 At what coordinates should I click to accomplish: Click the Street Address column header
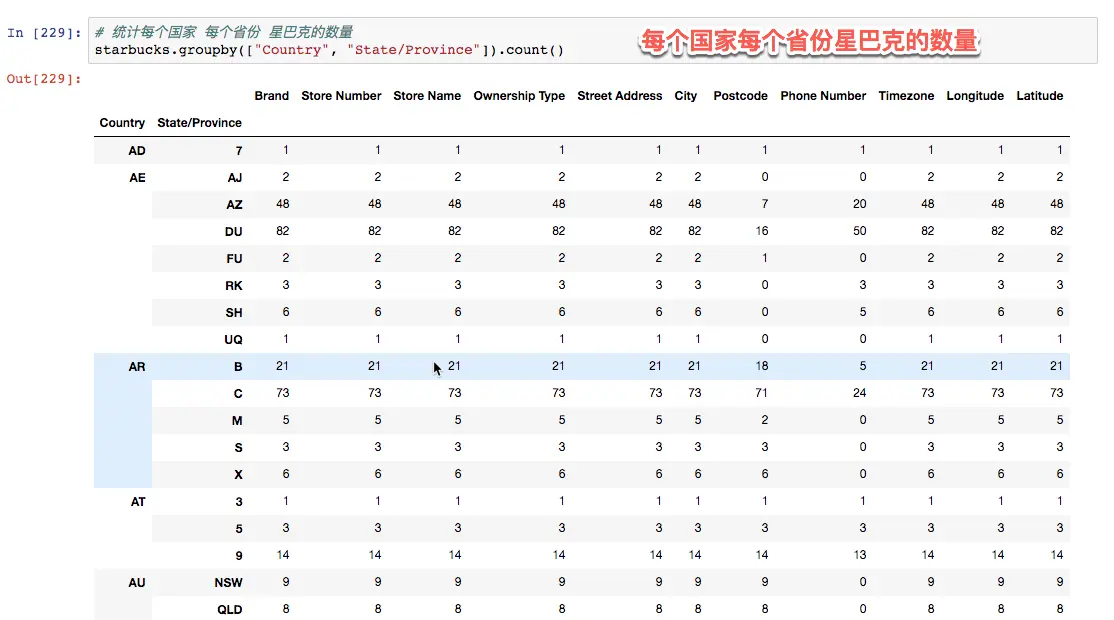620,96
